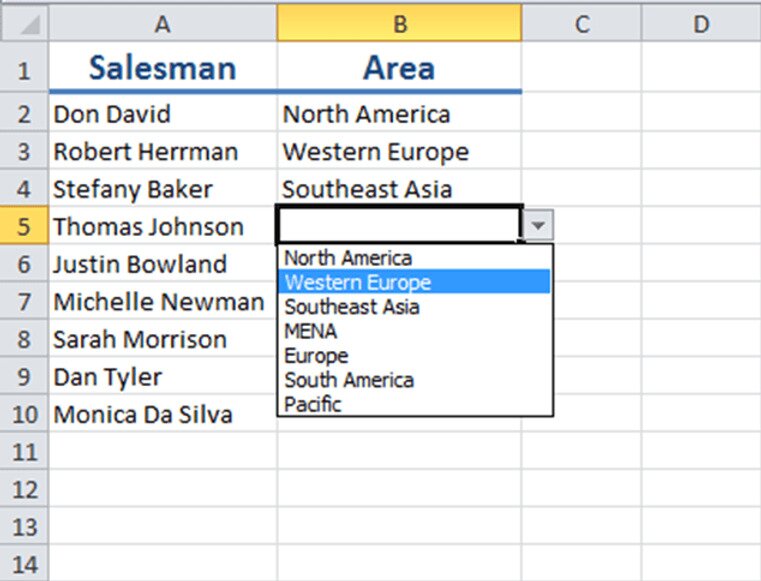Select column D header
Image resolution: width=761 pixels, height=581 pixels.
coord(701,24)
